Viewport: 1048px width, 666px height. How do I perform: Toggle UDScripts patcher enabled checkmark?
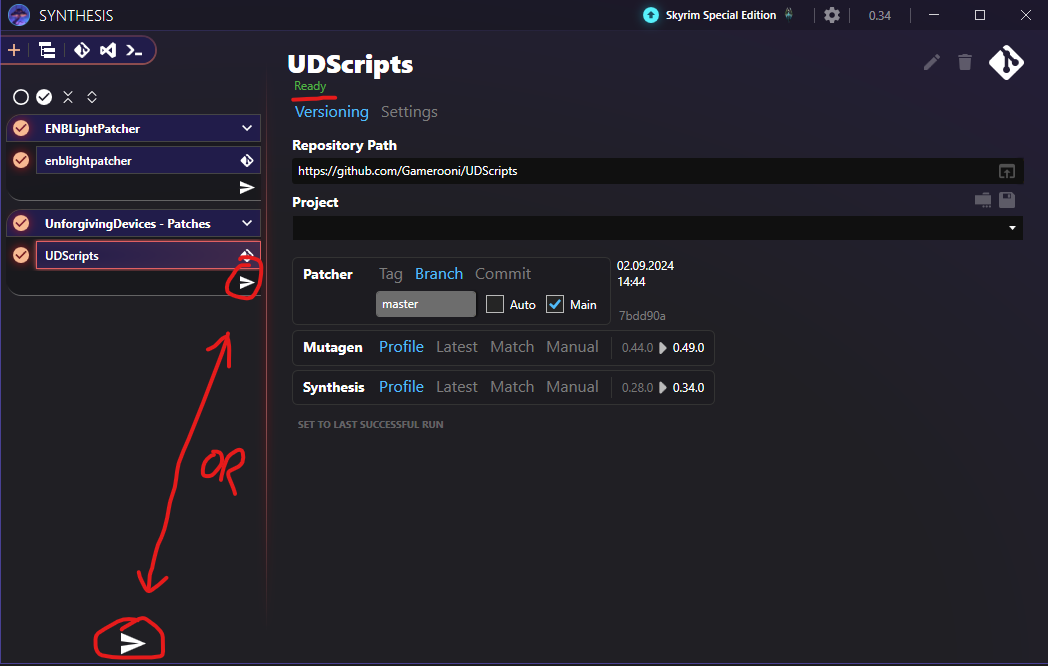pos(21,255)
